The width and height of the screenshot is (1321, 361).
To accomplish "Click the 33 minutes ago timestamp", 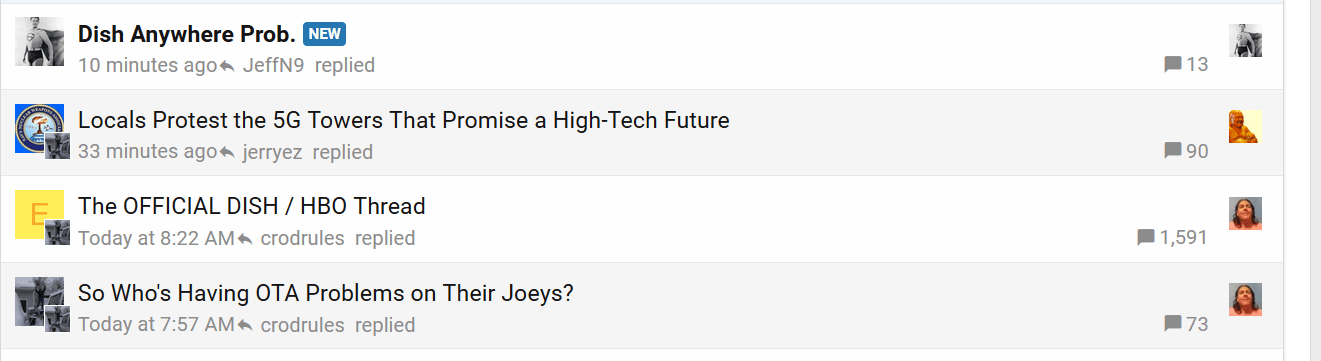I will [x=147, y=152].
